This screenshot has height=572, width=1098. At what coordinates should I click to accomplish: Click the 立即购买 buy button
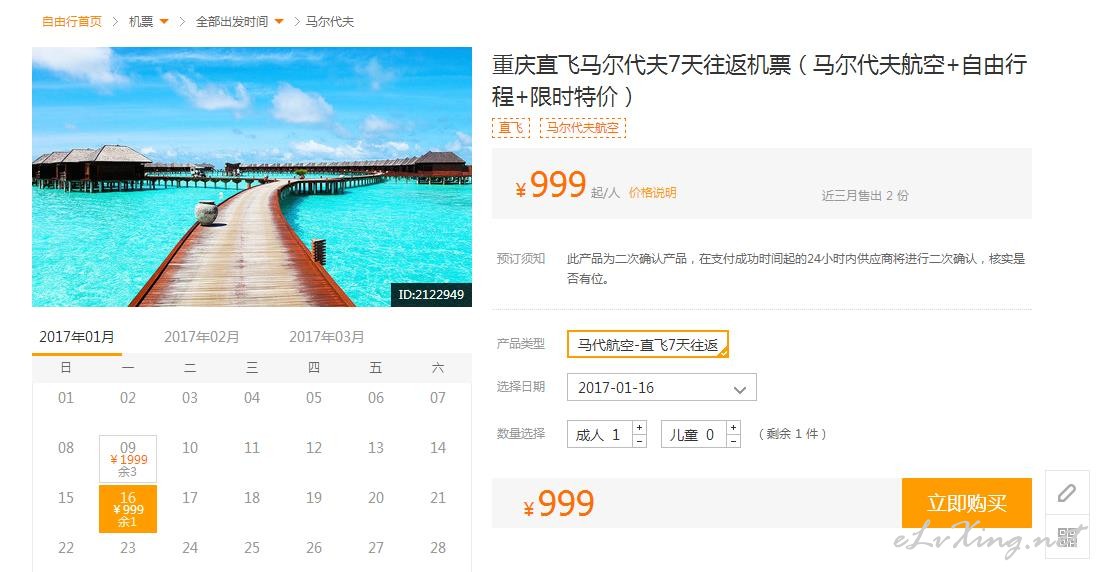pos(966,503)
